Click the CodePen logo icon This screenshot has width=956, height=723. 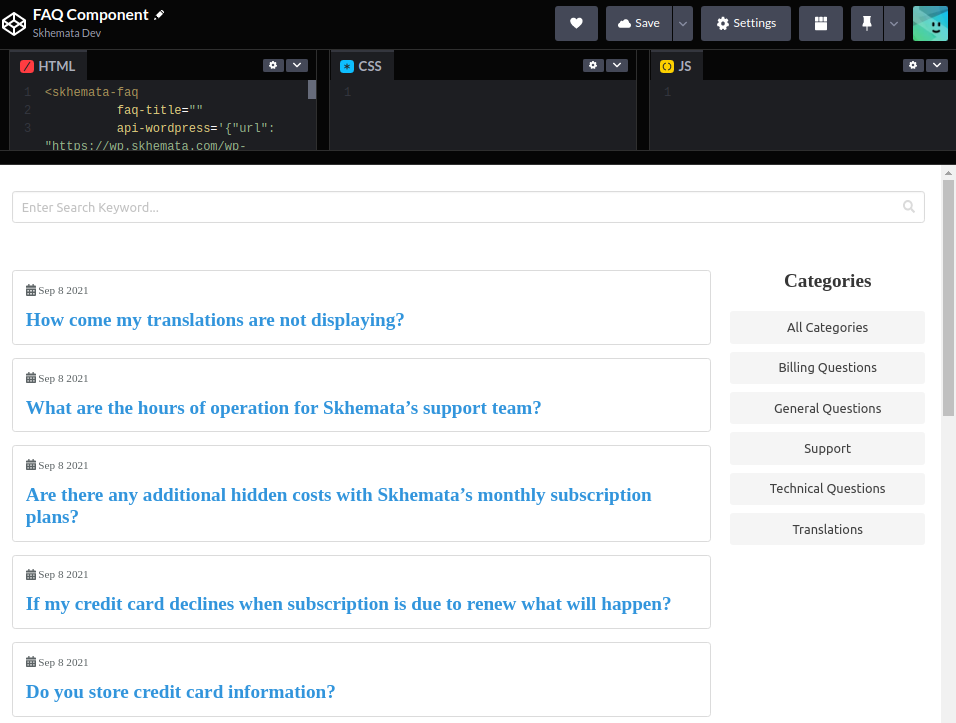[14, 24]
